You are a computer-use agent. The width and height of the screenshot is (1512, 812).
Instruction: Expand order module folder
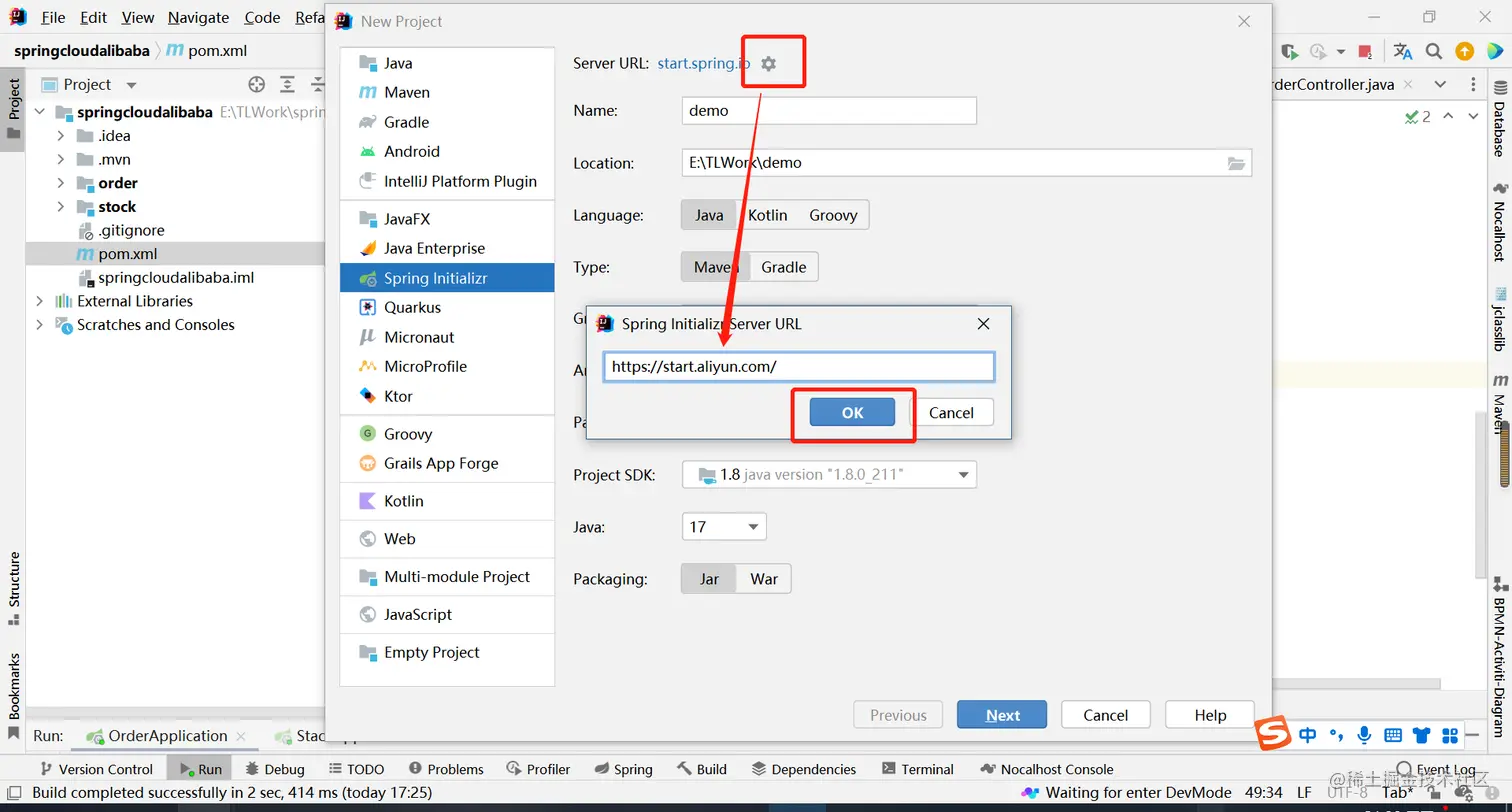(61, 183)
